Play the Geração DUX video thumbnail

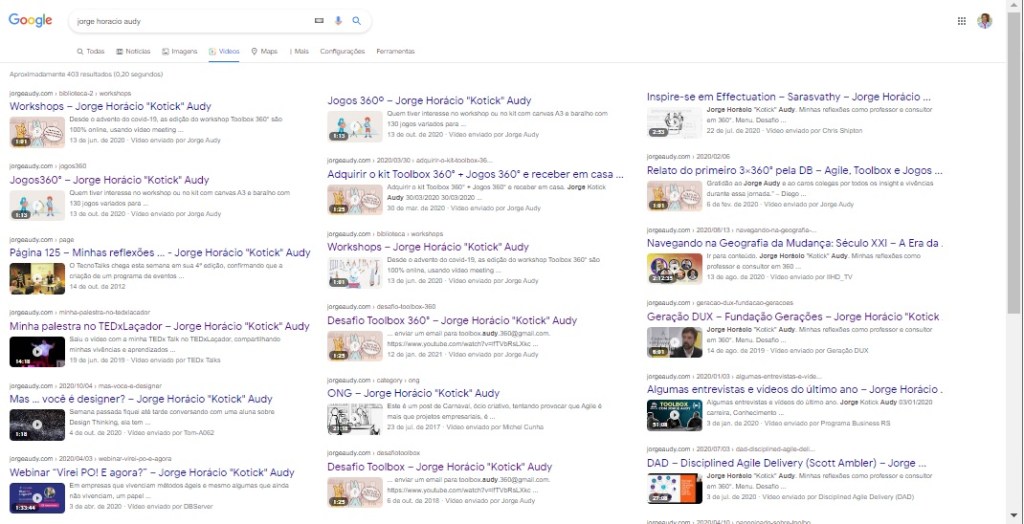pyautogui.click(x=673, y=341)
